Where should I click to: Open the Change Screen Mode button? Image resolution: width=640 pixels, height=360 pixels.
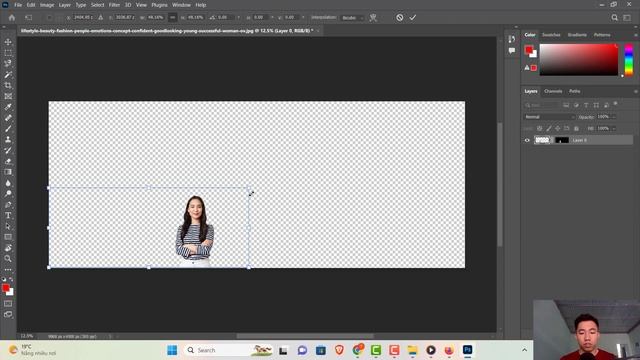coord(8,315)
